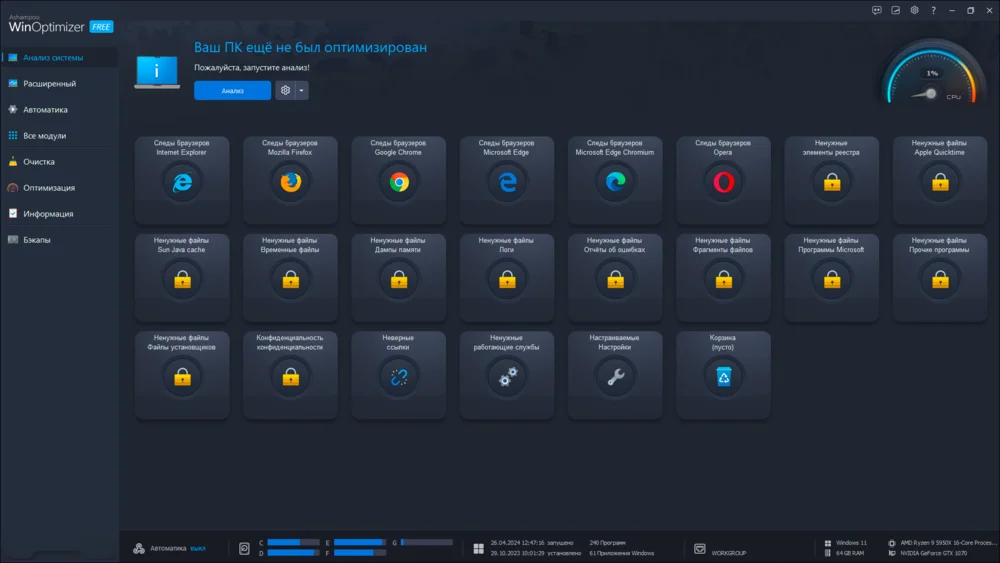Click drive D usage bar

[x=293, y=553]
